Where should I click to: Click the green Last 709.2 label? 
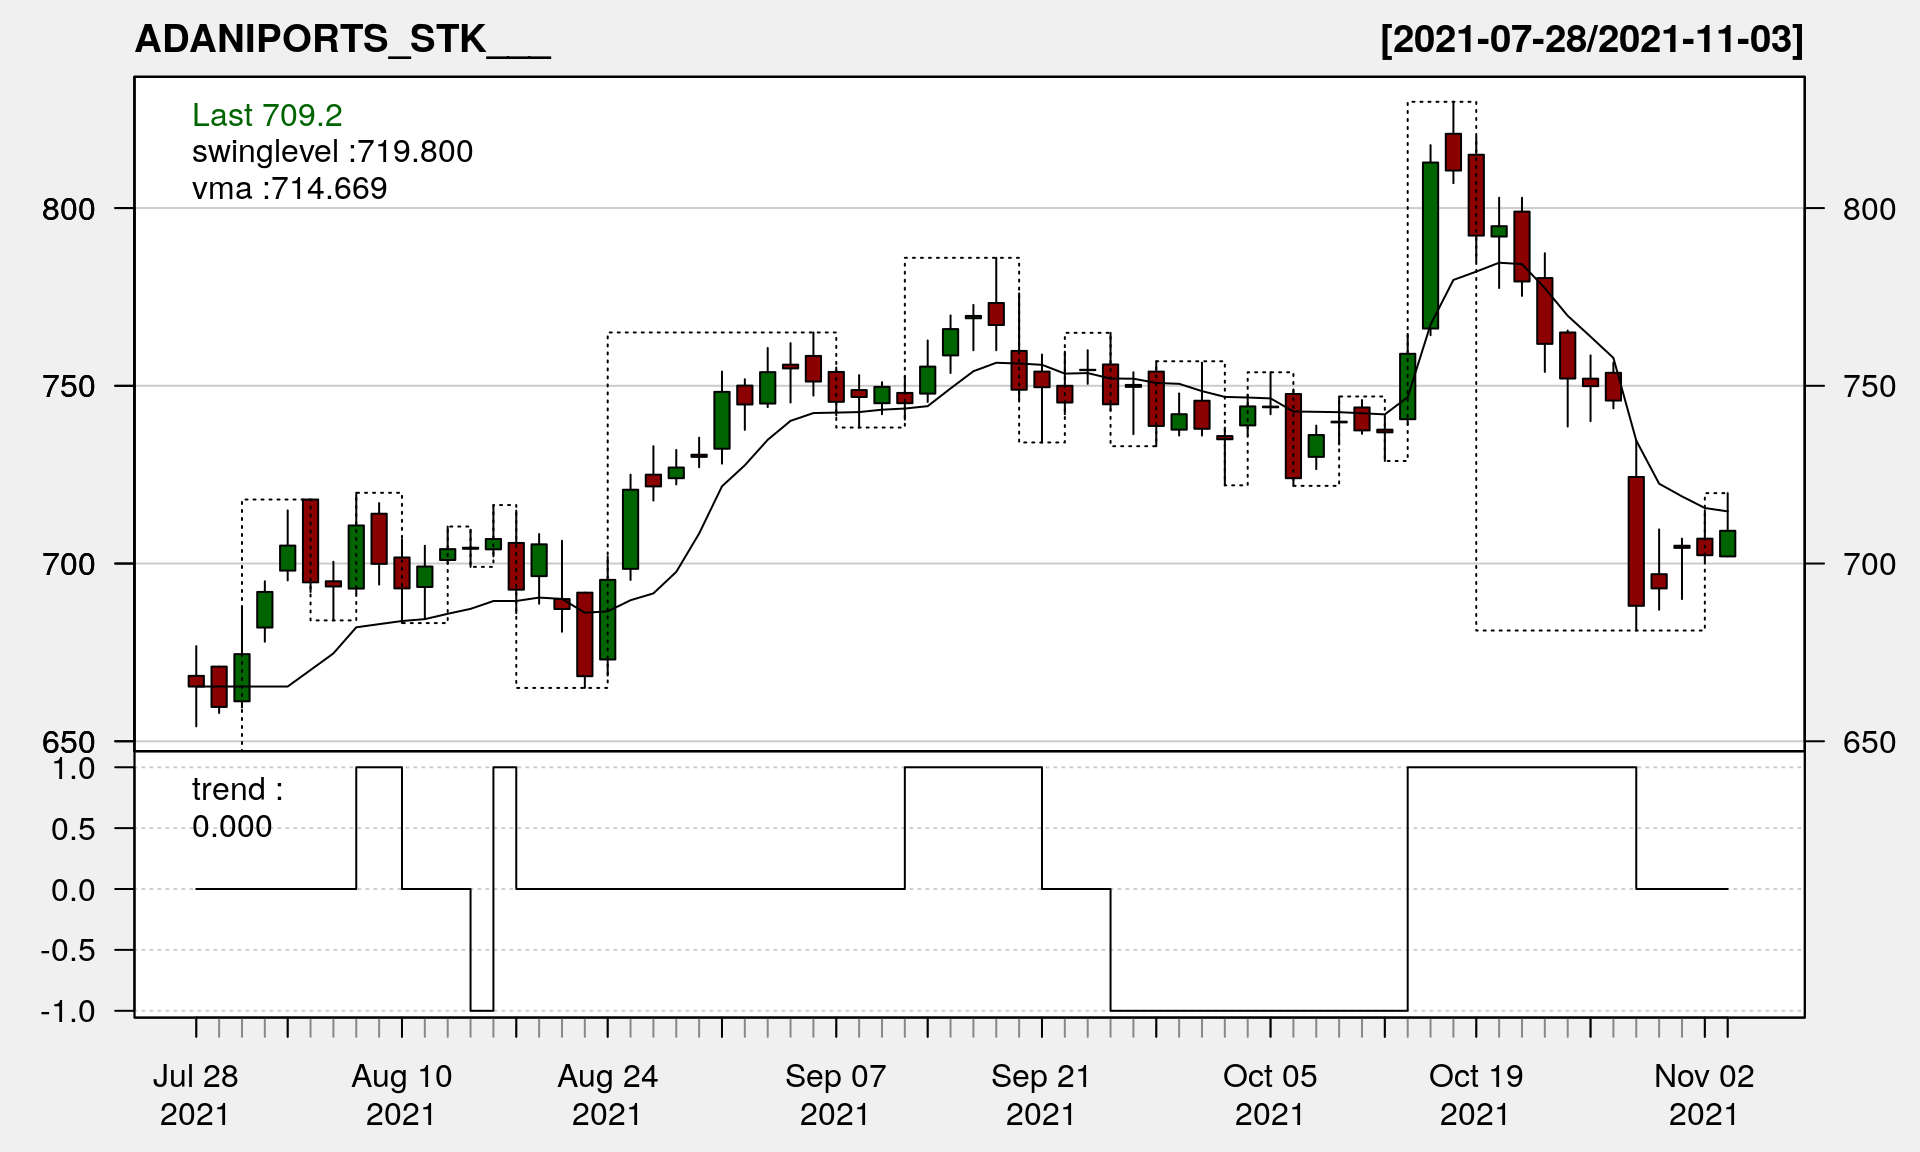click(x=267, y=116)
